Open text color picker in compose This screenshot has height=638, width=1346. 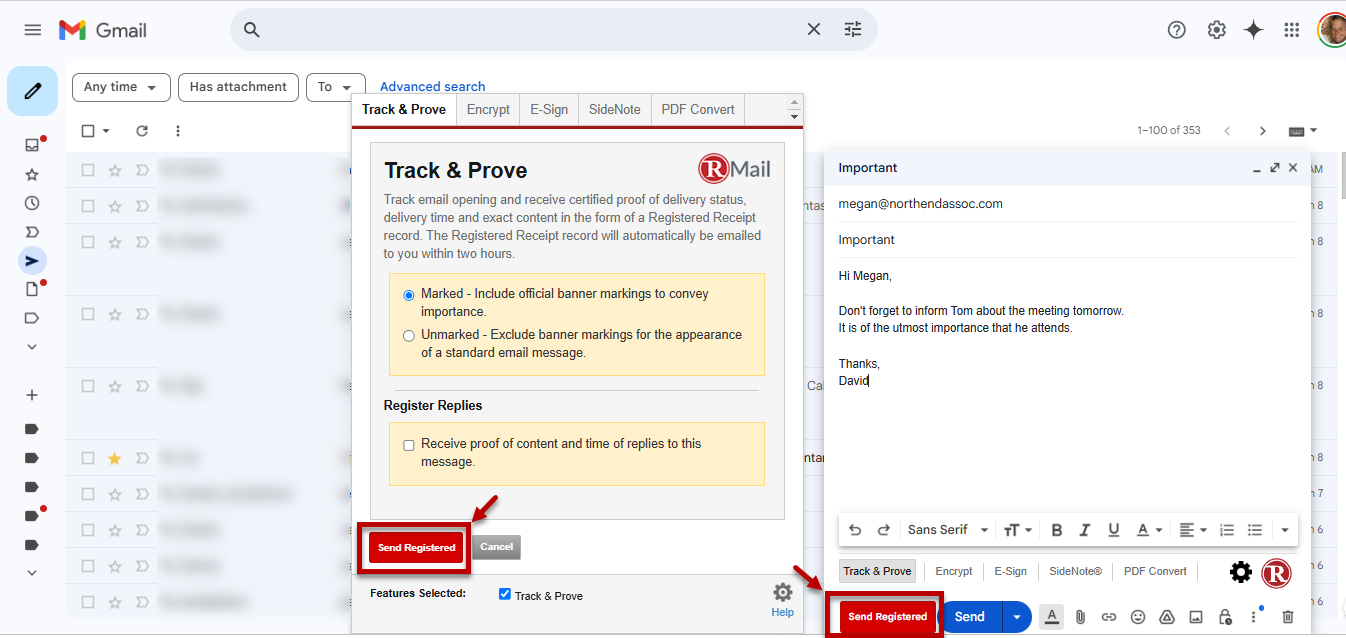[1149, 530]
